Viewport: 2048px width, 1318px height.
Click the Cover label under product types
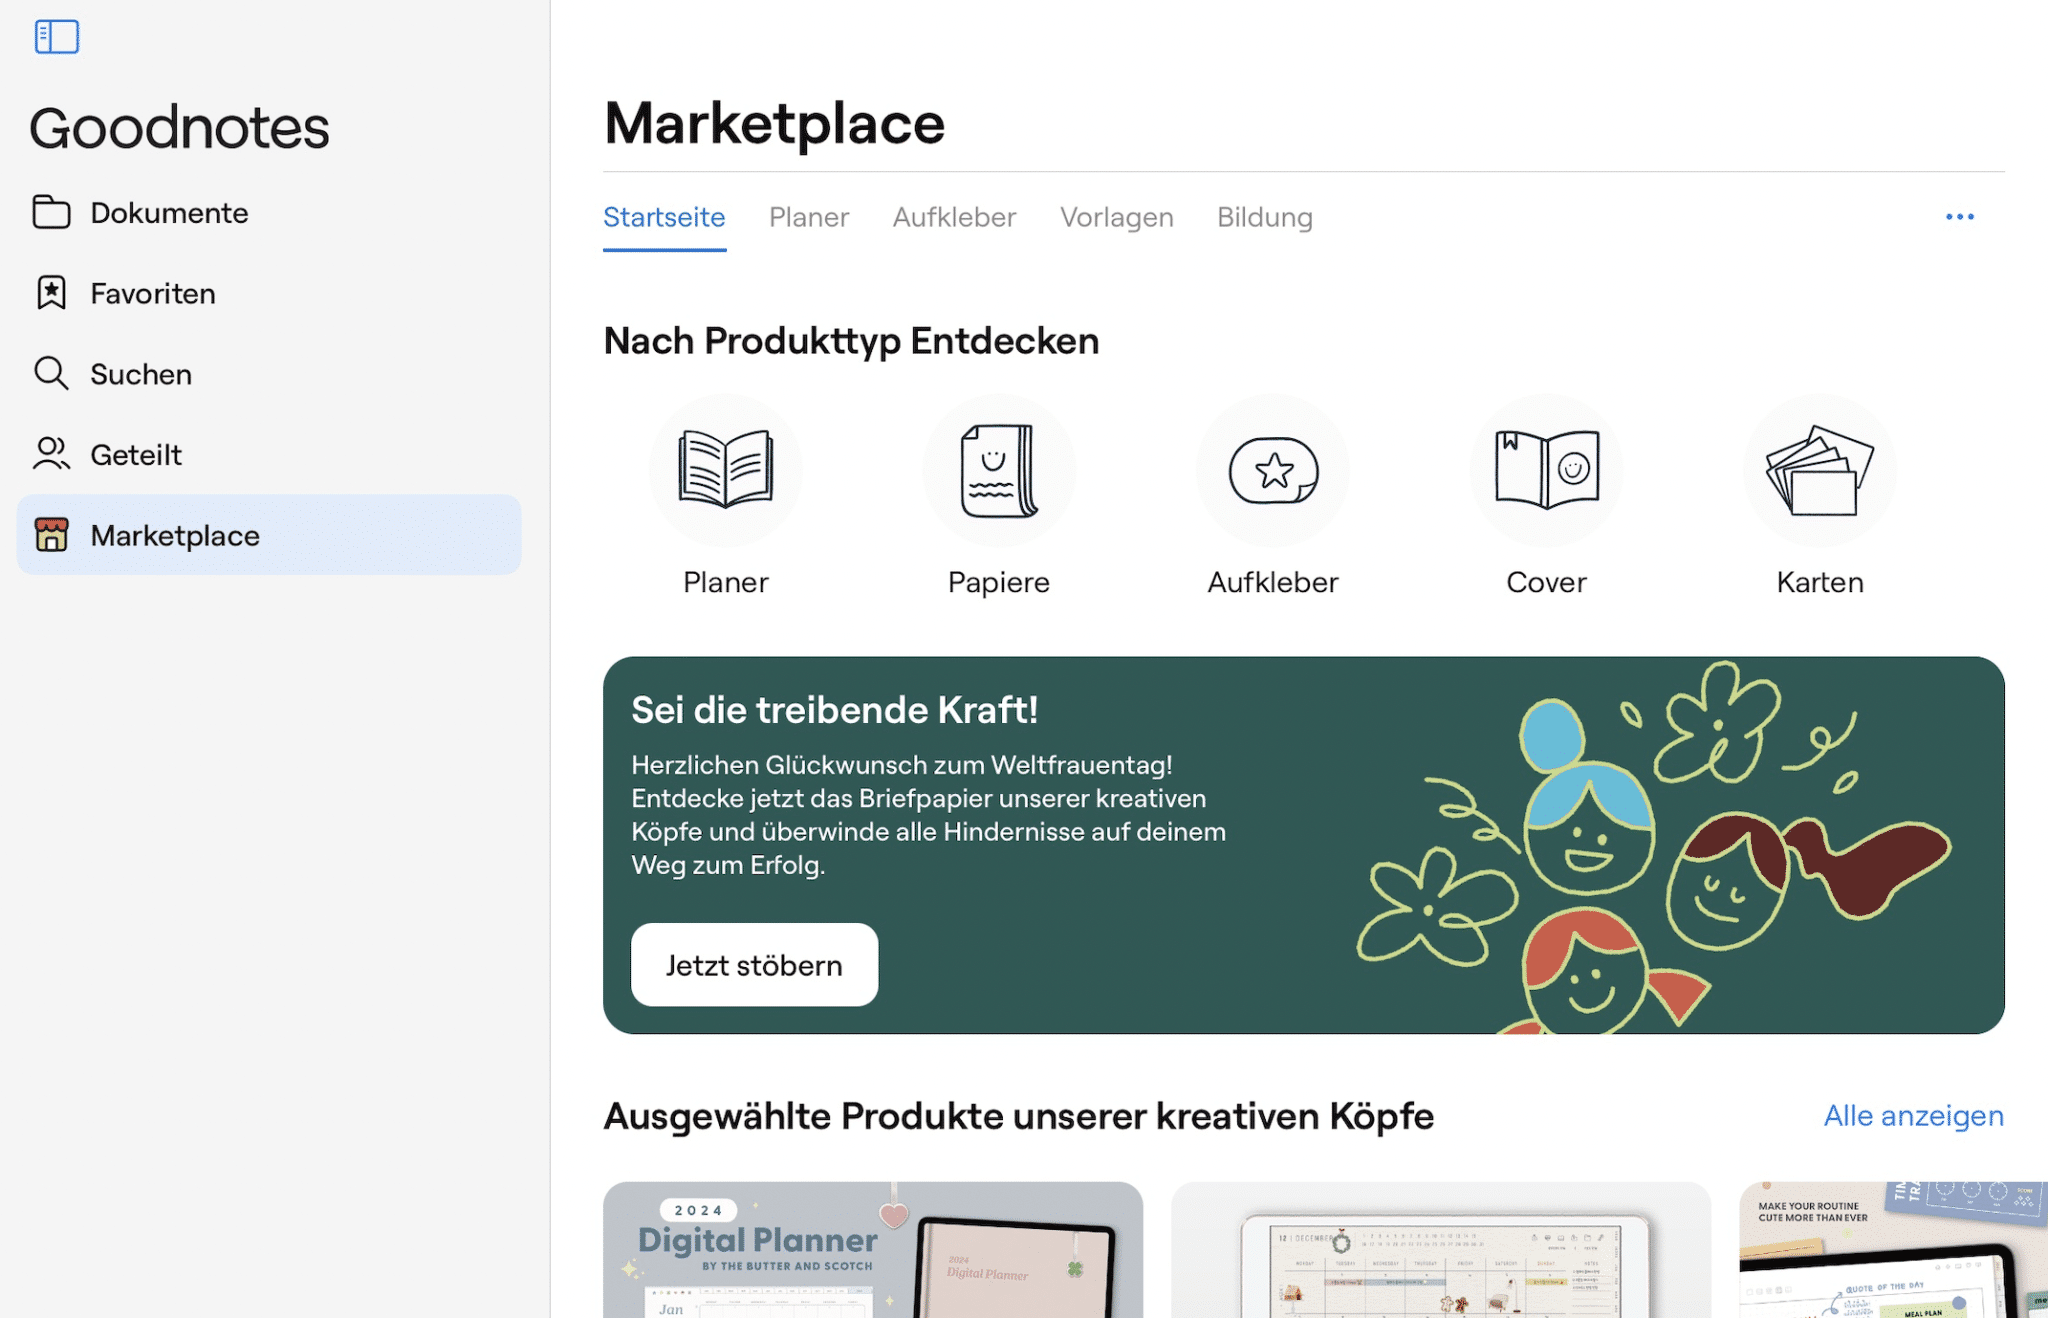(x=1546, y=582)
